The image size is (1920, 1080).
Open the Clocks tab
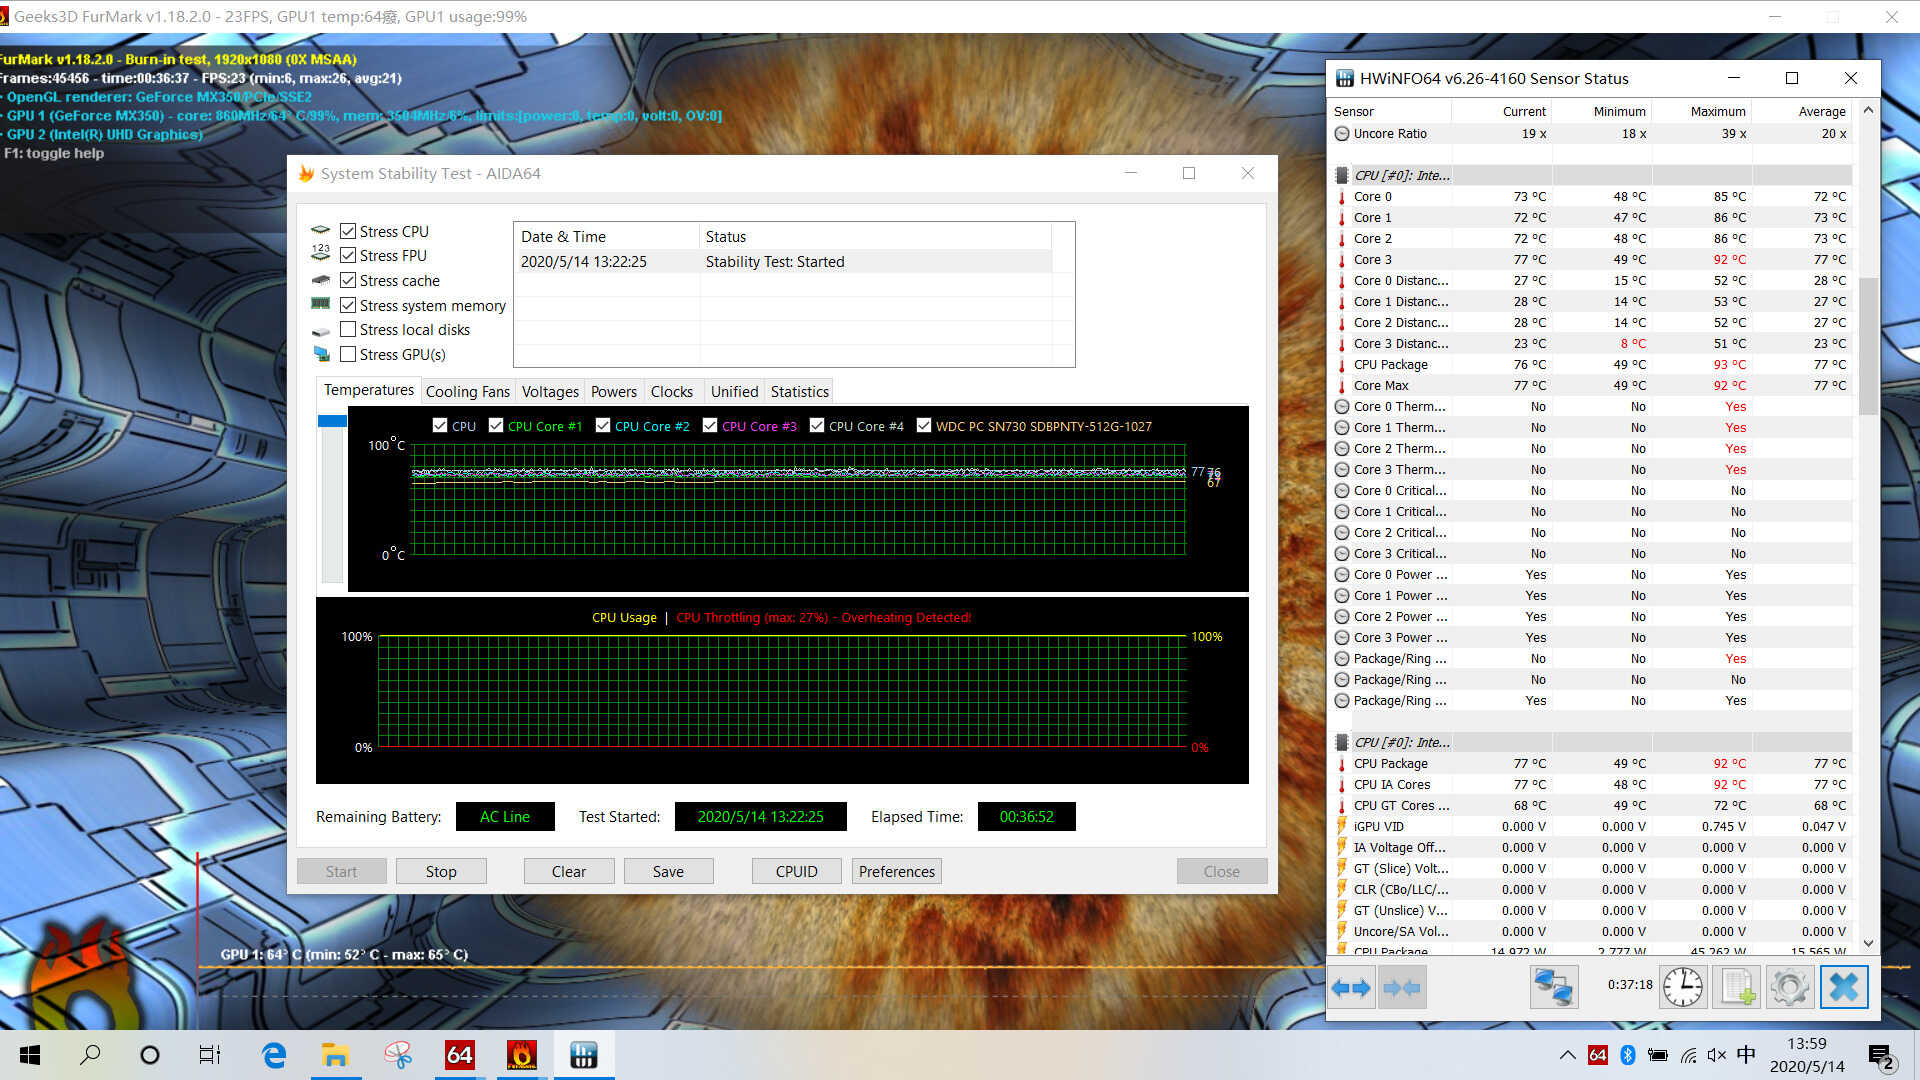671,392
